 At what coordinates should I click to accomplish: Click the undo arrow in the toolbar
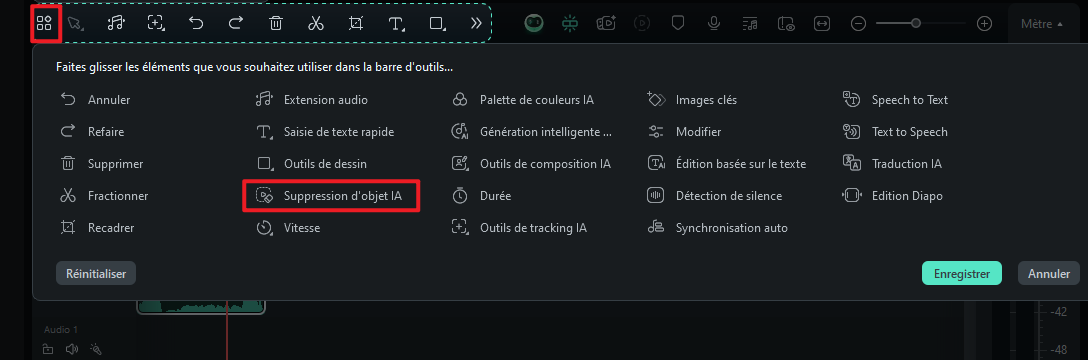[196, 23]
